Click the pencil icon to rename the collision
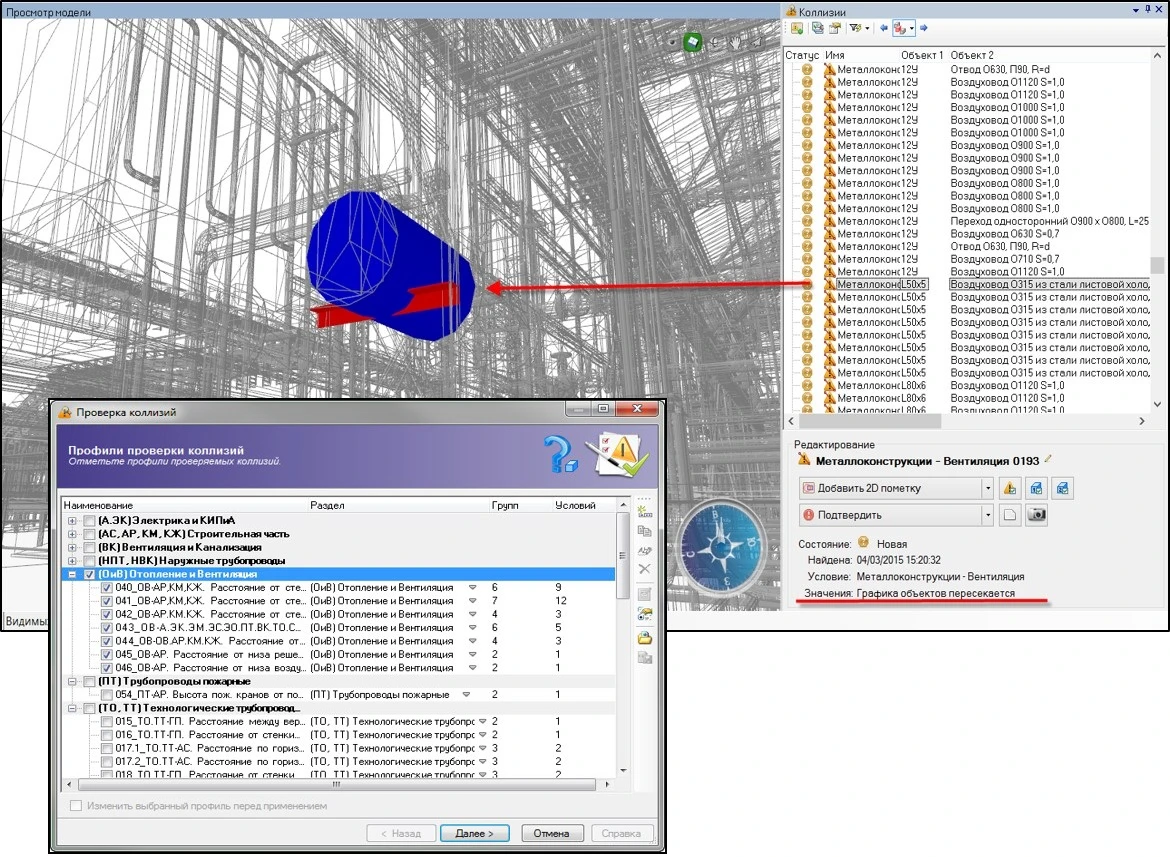Viewport: 1170px width, 857px height. (1049, 459)
